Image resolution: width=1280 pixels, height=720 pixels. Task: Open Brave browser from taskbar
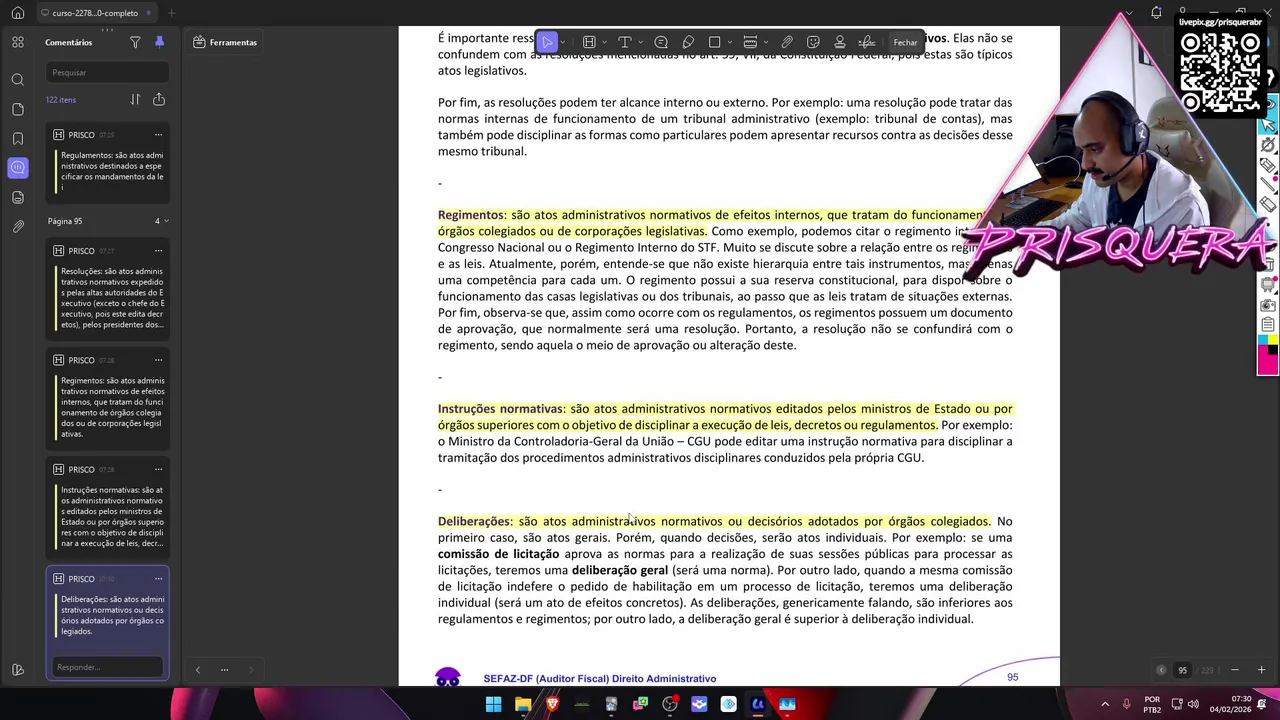552,704
